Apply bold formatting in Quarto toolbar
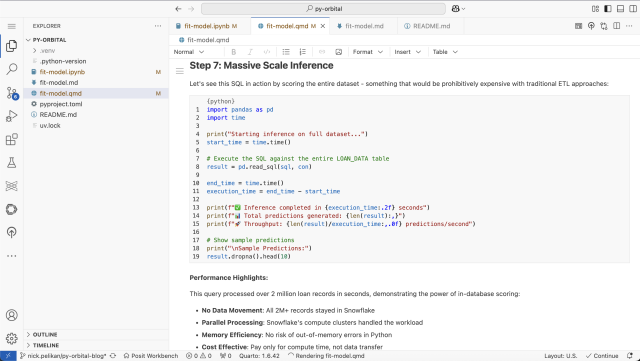Viewport: 640px width, 361px height. tap(233, 52)
